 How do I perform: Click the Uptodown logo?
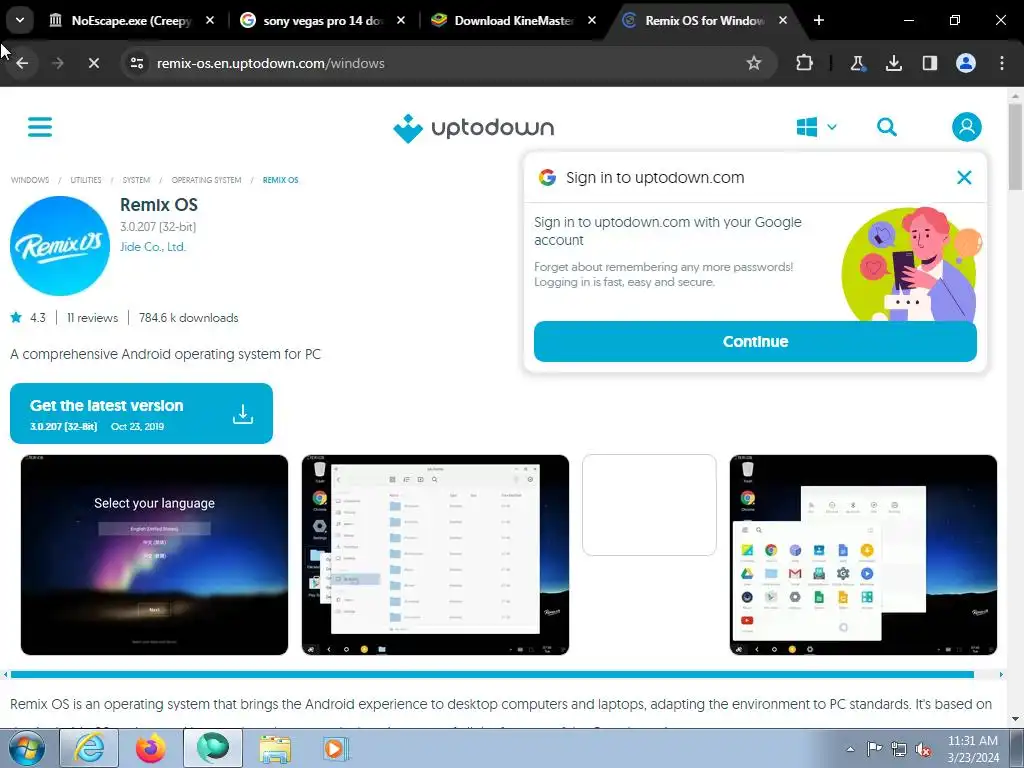(x=473, y=128)
